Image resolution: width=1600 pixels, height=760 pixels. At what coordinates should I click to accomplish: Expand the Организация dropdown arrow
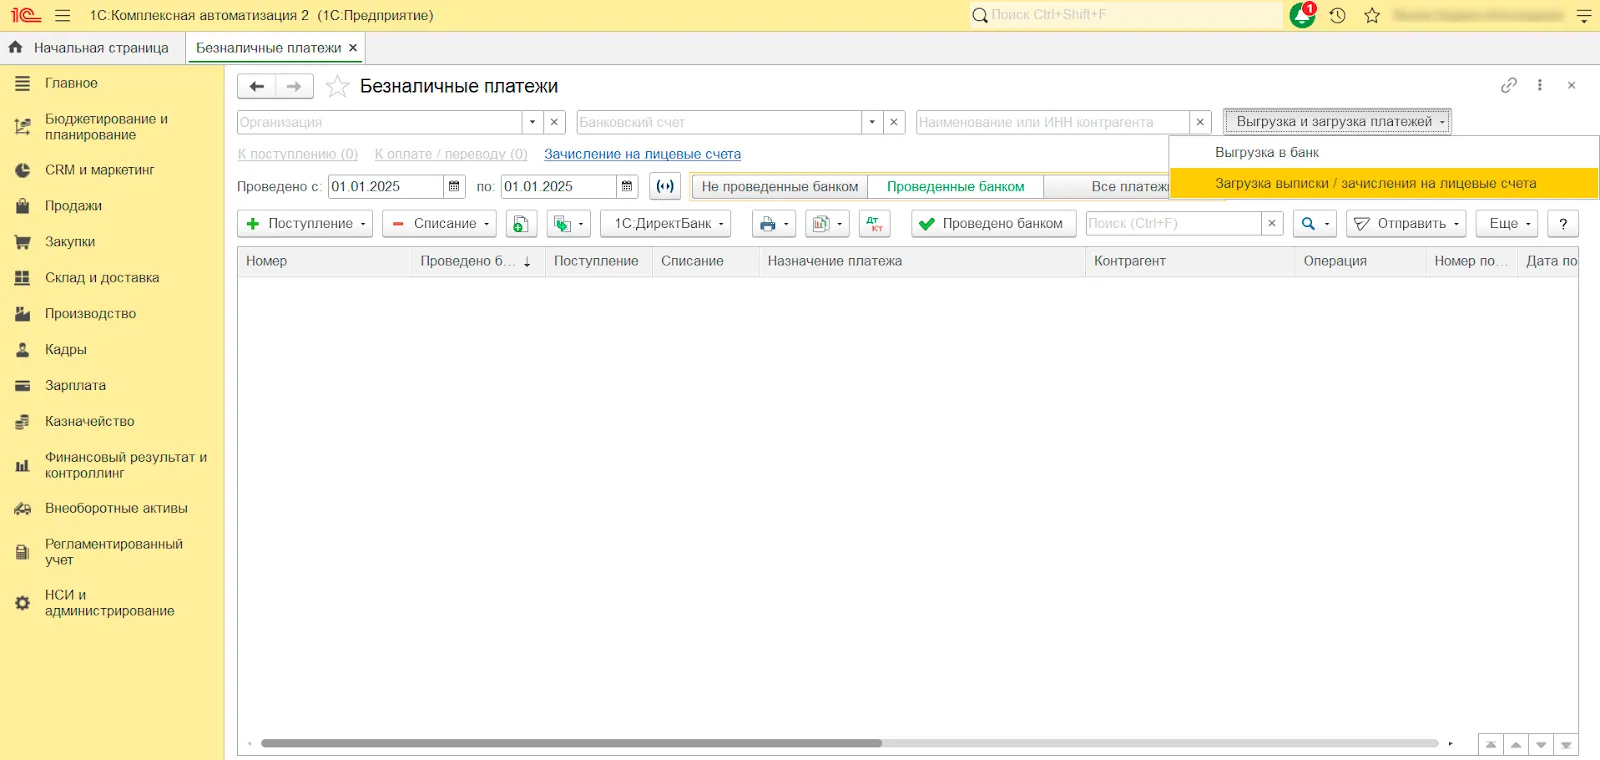(532, 122)
